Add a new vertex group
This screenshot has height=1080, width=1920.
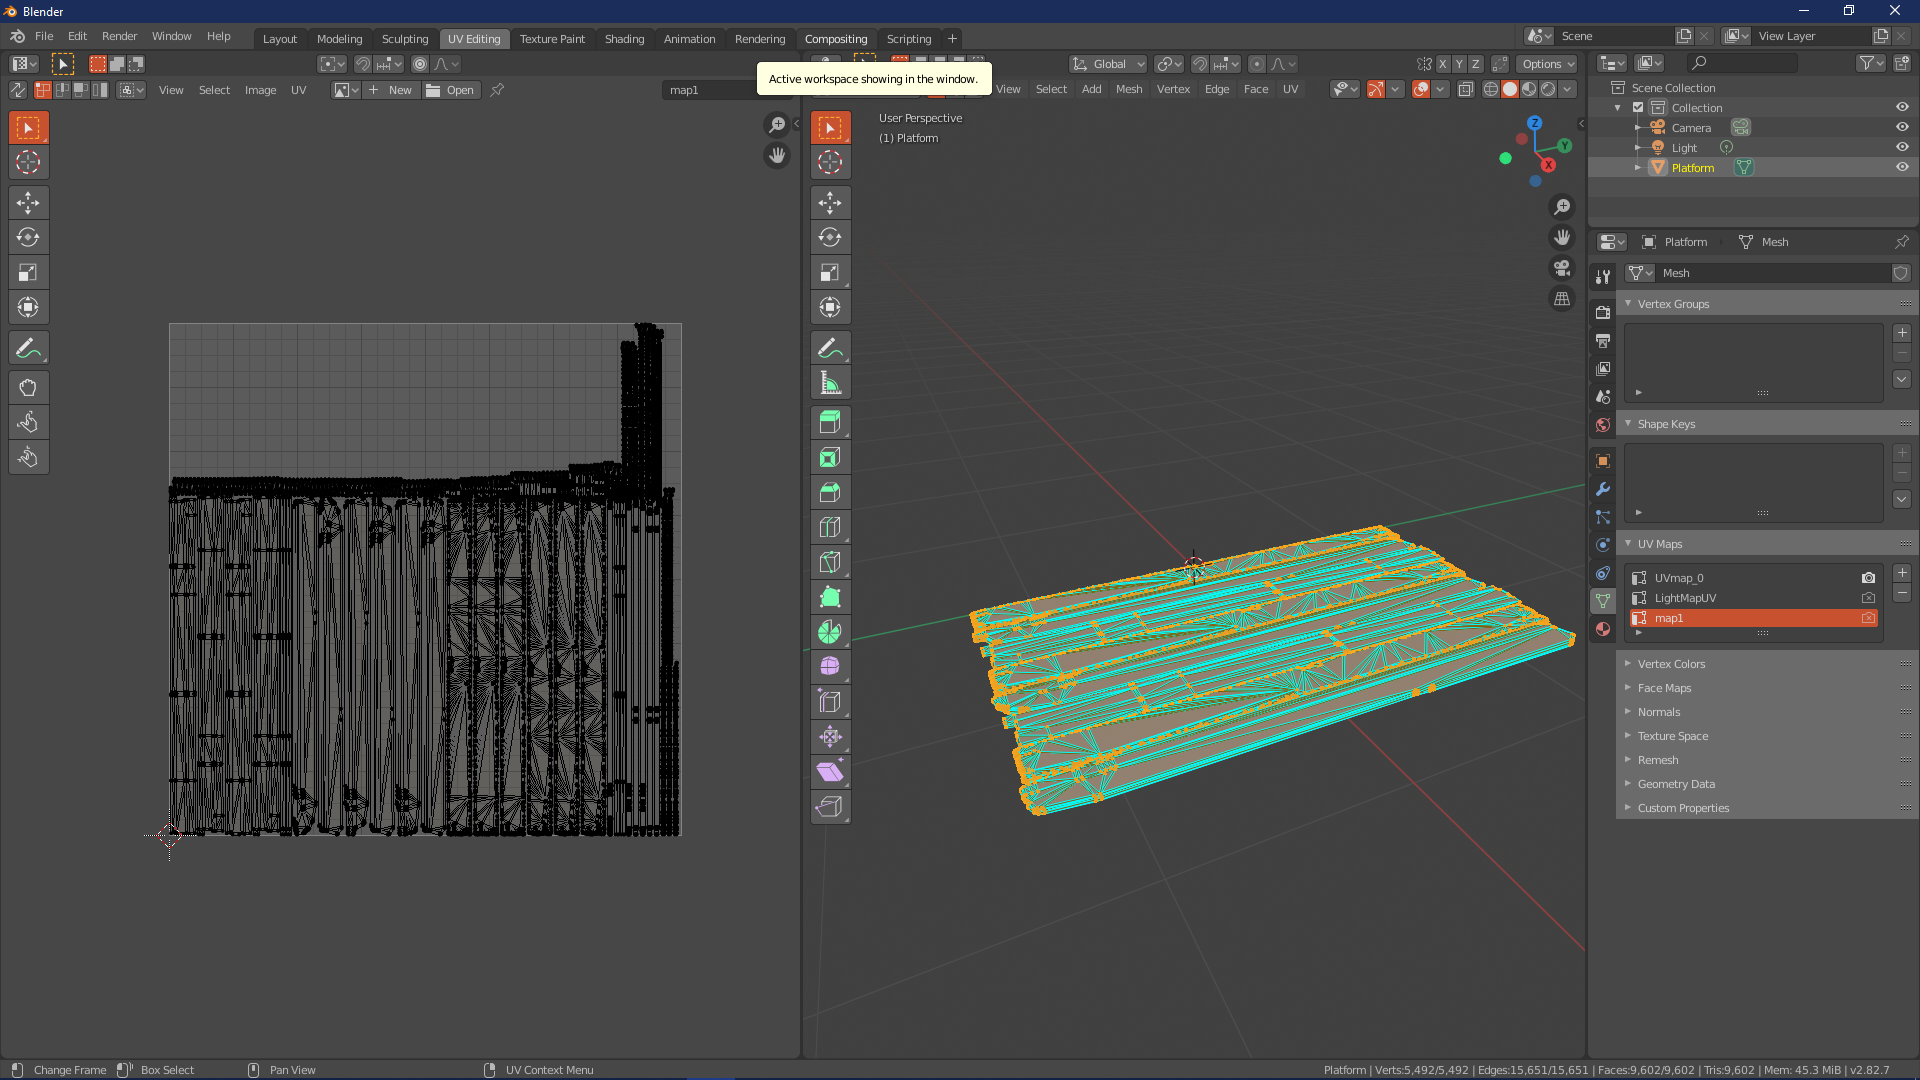1902,334
